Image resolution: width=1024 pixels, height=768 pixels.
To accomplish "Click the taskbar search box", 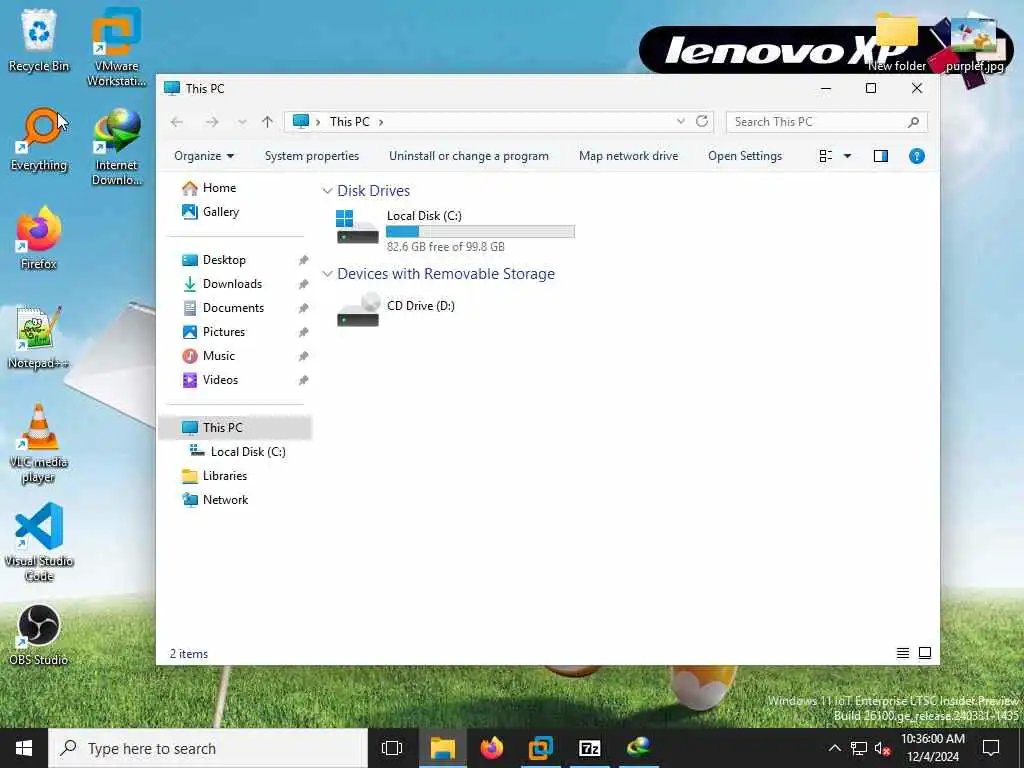I will tap(208, 748).
